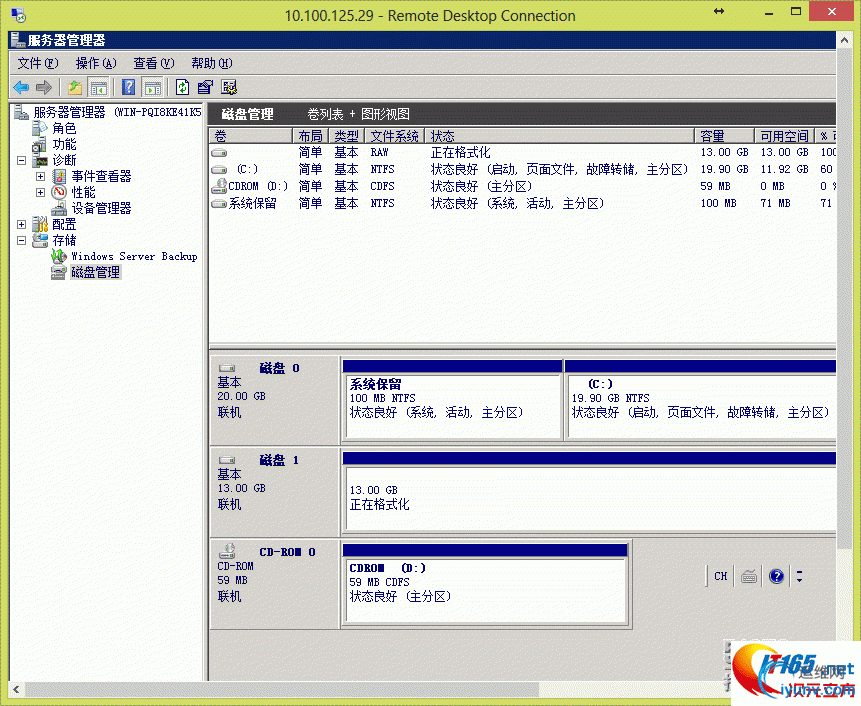The height and width of the screenshot is (706, 861).
Task: Sort by the 卷 column header
Action: [251, 136]
